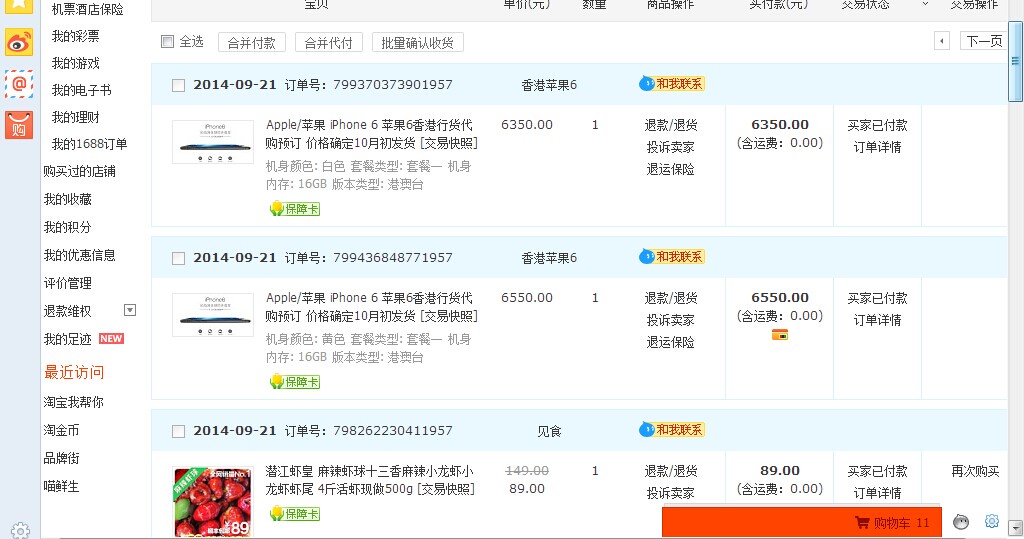
Task: Open 机票酒店保险 in sidebar
Action: pyautogui.click(x=88, y=9)
